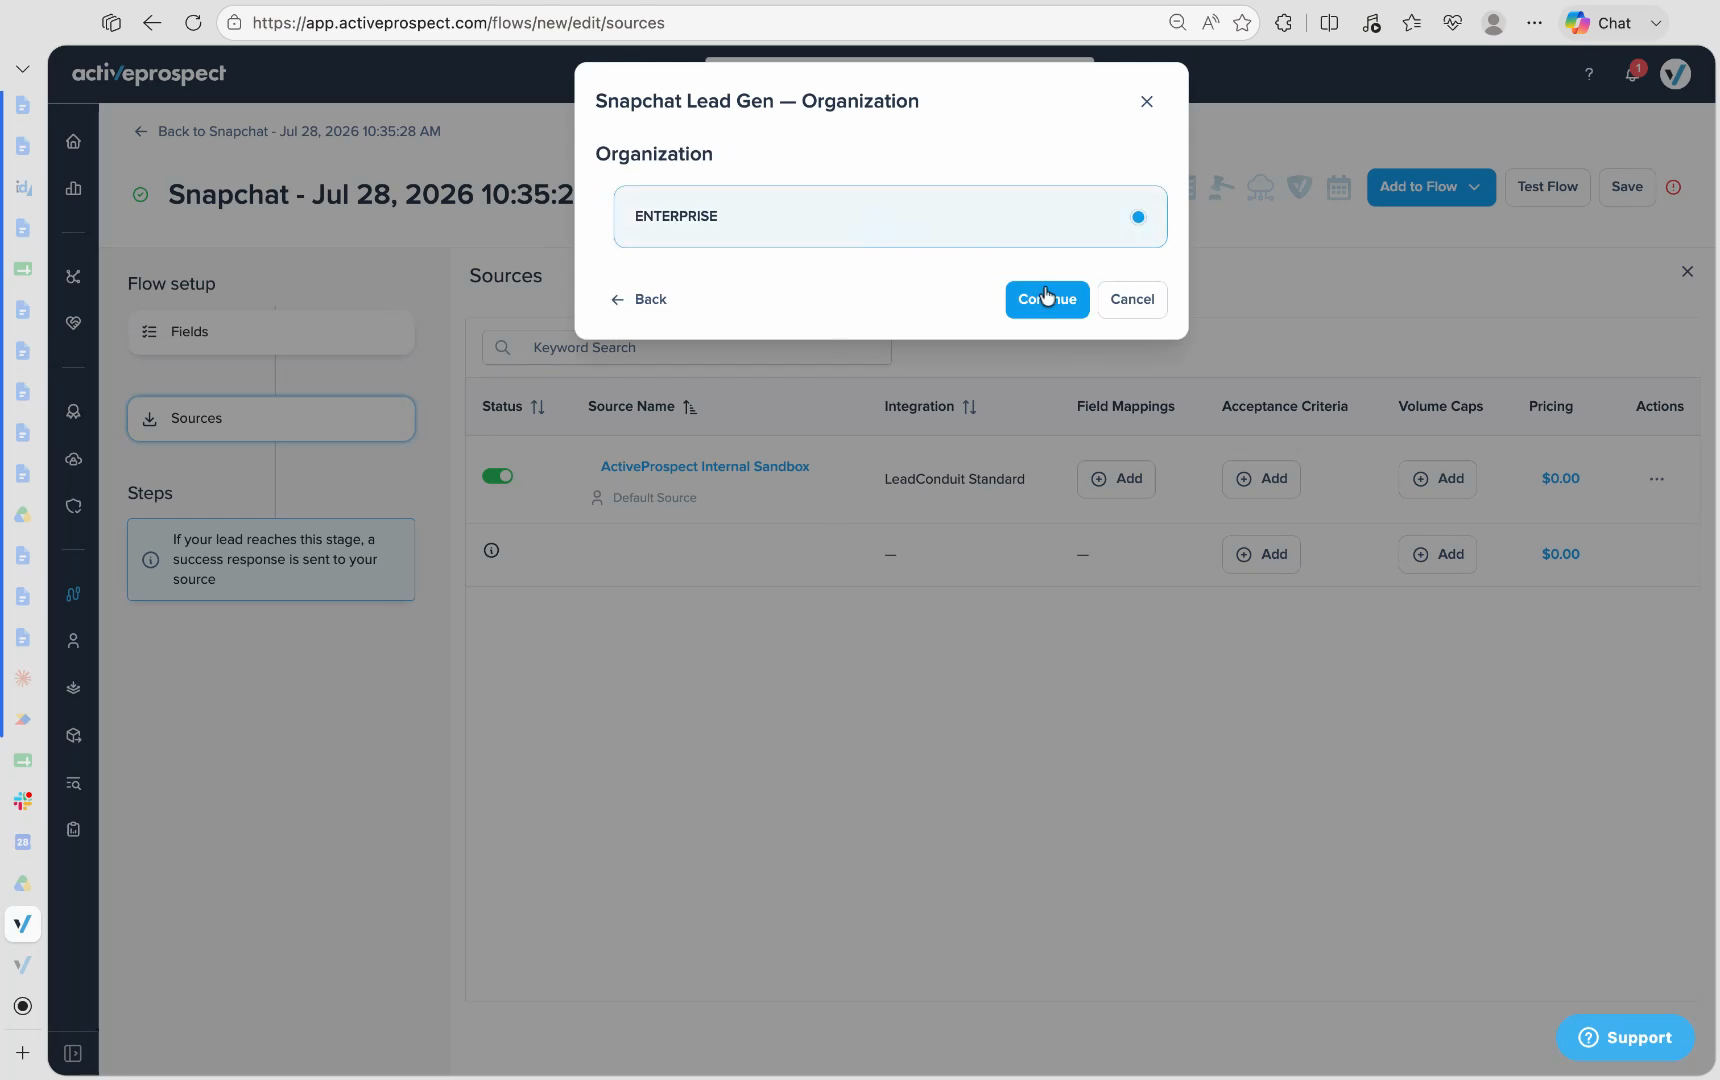Open a new tab with the plus icon
Viewport: 1720px width, 1080px height.
(23, 1053)
